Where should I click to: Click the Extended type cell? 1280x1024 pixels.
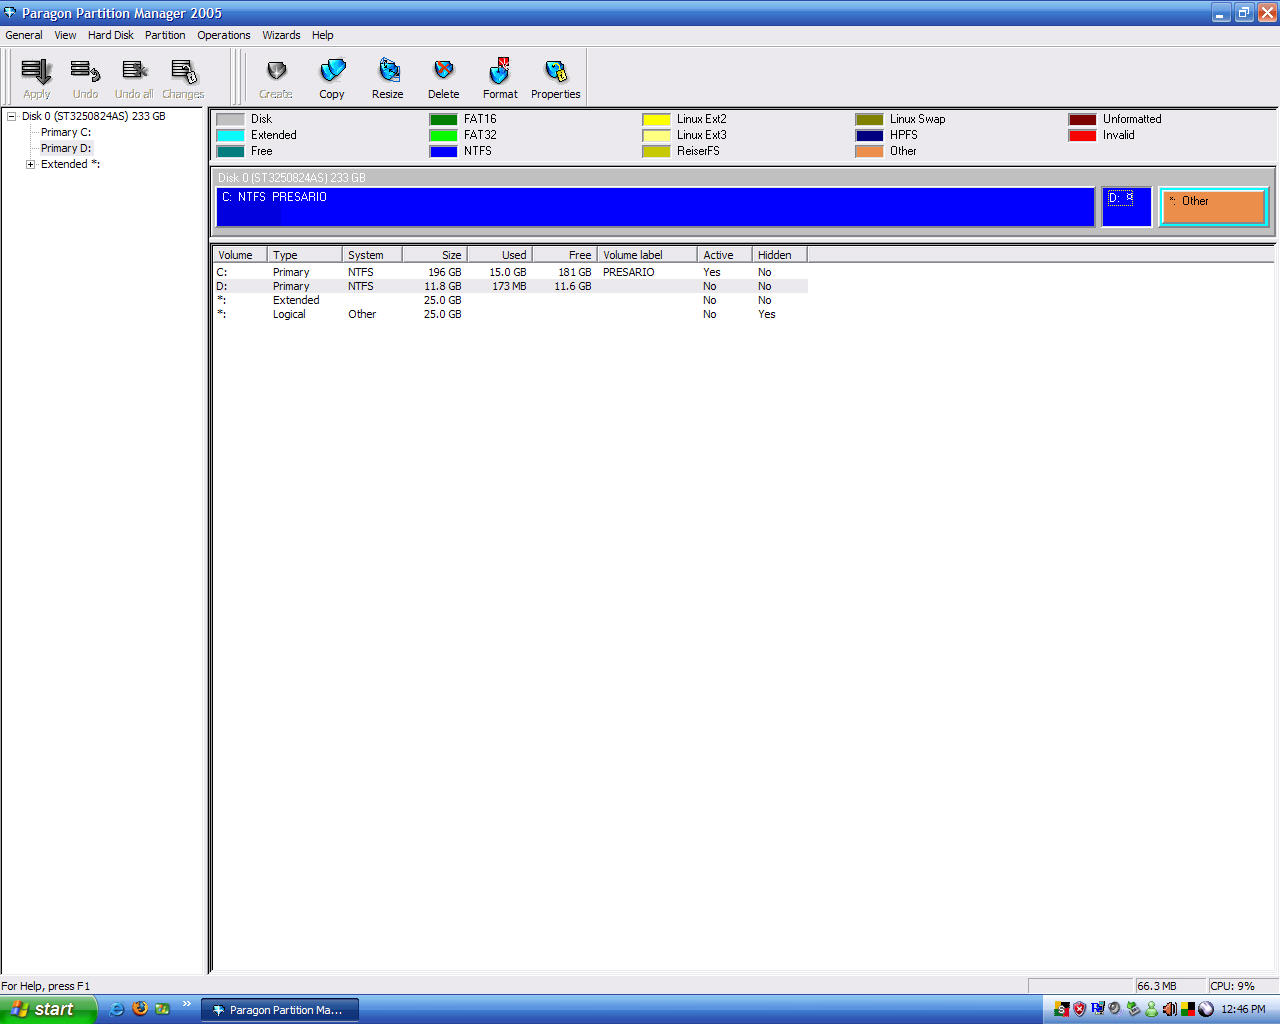[x=296, y=300]
